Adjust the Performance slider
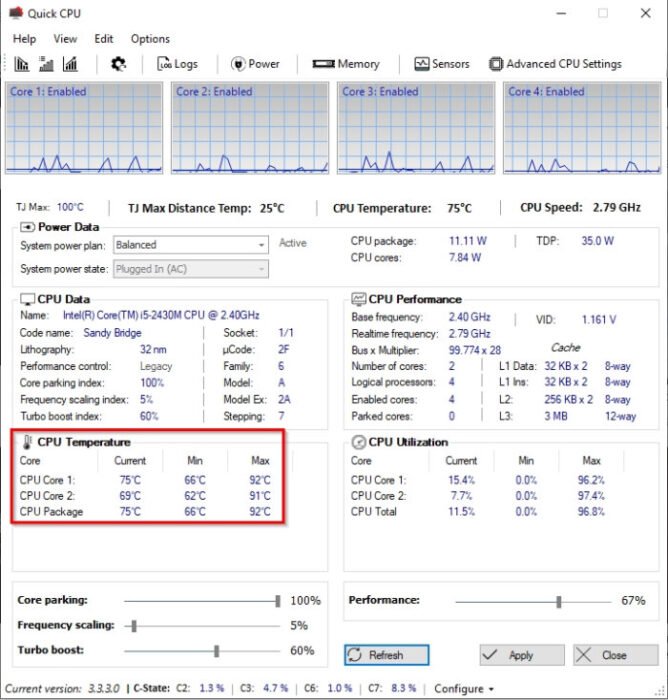Screen dimensions: 668x700 (x=559, y=602)
